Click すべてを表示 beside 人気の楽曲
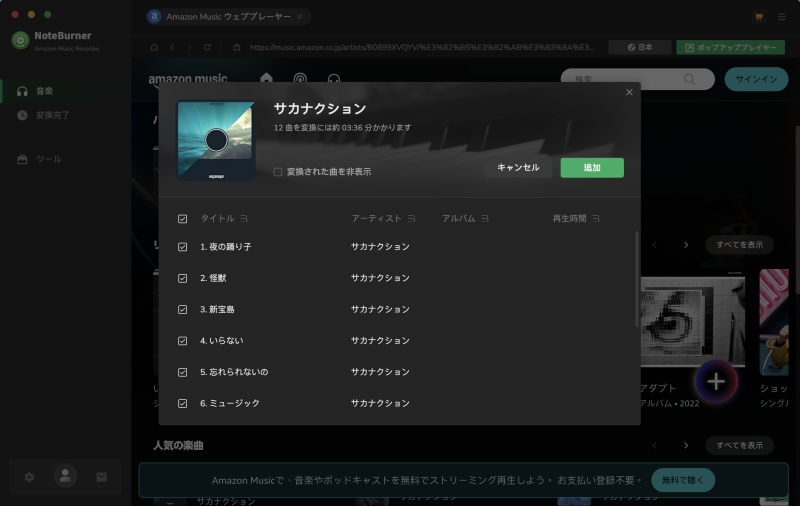 point(739,445)
